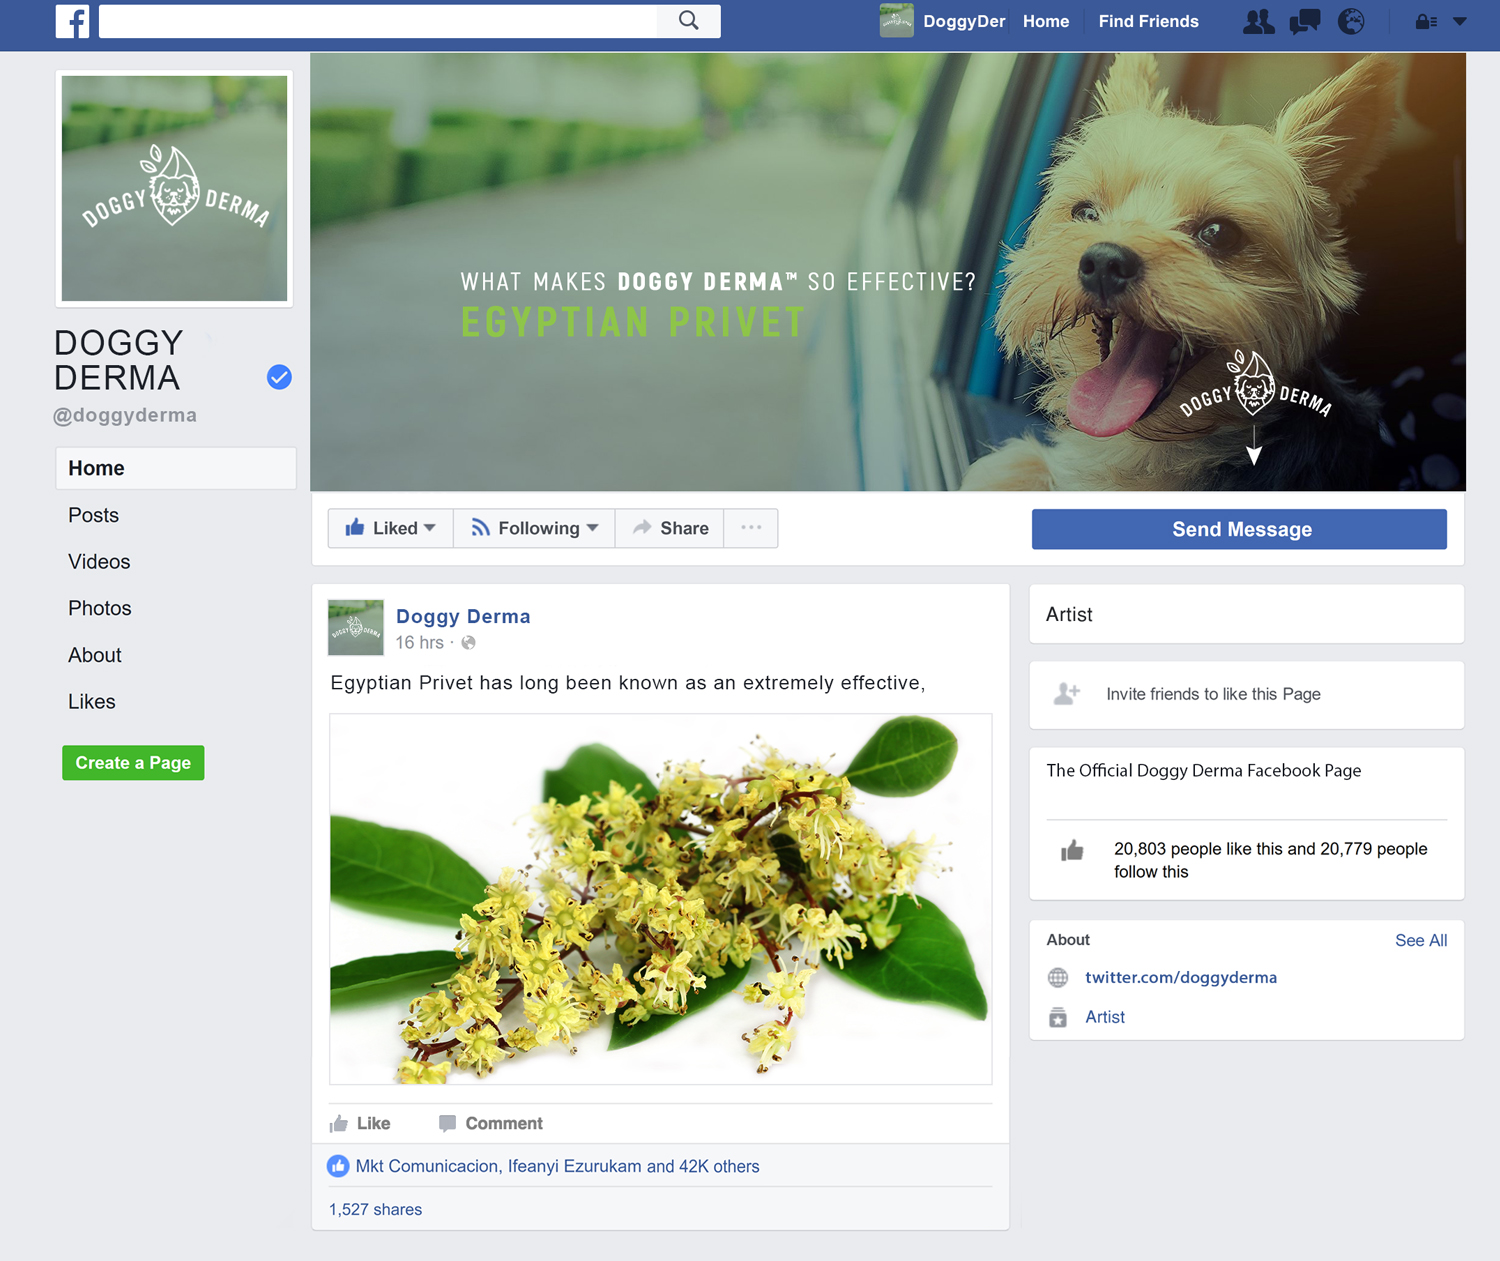Click the Doggy Derma page profile picture
This screenshot has width=1500, height=1261.
click(x=174, y=188)
